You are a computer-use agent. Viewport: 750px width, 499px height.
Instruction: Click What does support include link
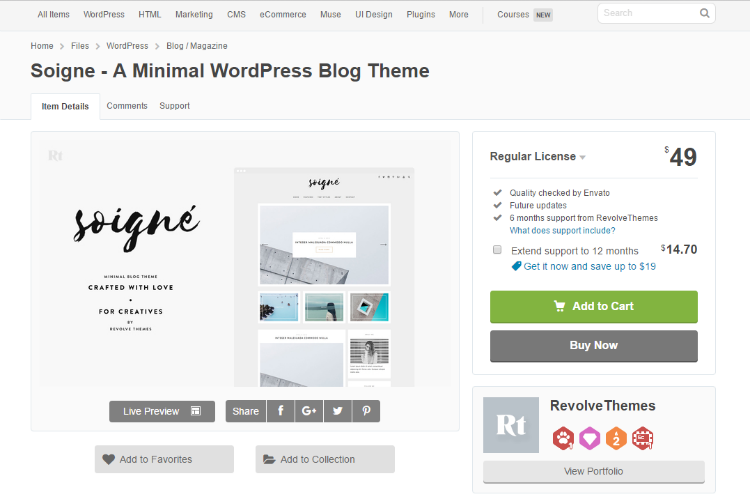[x=562, y=231]
